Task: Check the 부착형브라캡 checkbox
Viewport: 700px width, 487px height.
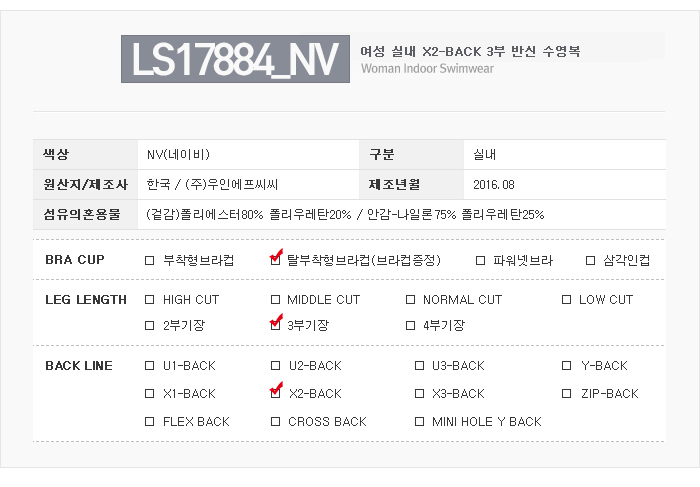Action: point(150,261)
